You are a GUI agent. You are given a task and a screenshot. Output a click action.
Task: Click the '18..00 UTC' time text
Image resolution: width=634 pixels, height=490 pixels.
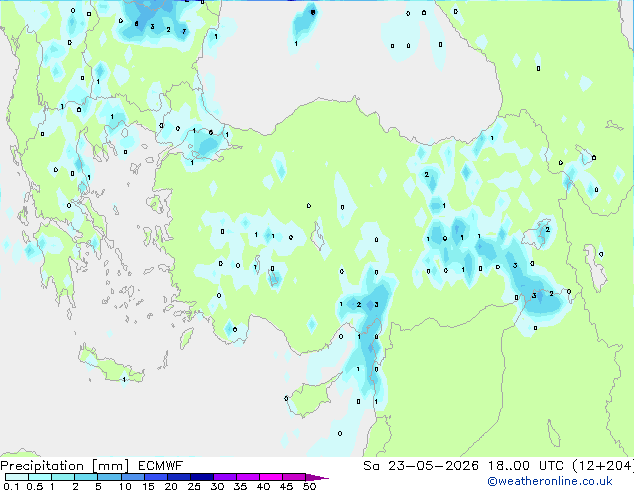(525, 465)
